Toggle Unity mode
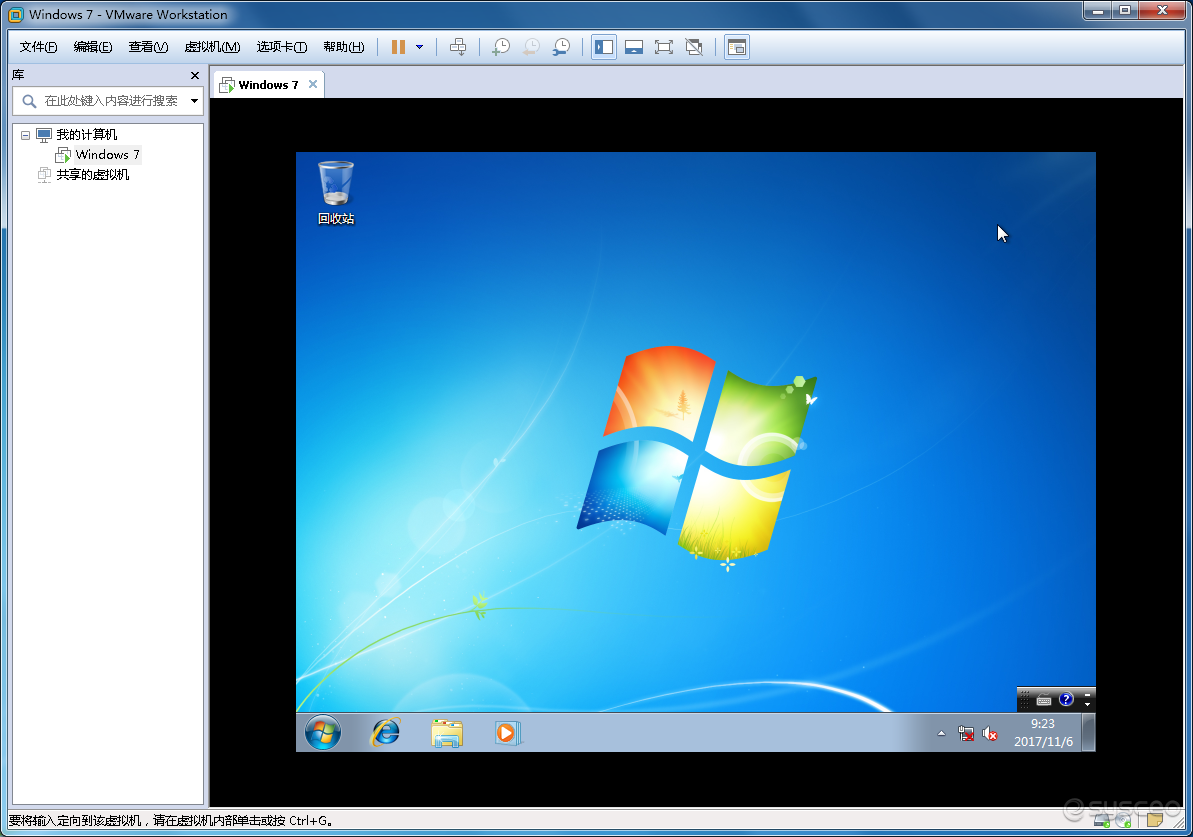Screen dimensions: 1193x837 coord(694,47)
